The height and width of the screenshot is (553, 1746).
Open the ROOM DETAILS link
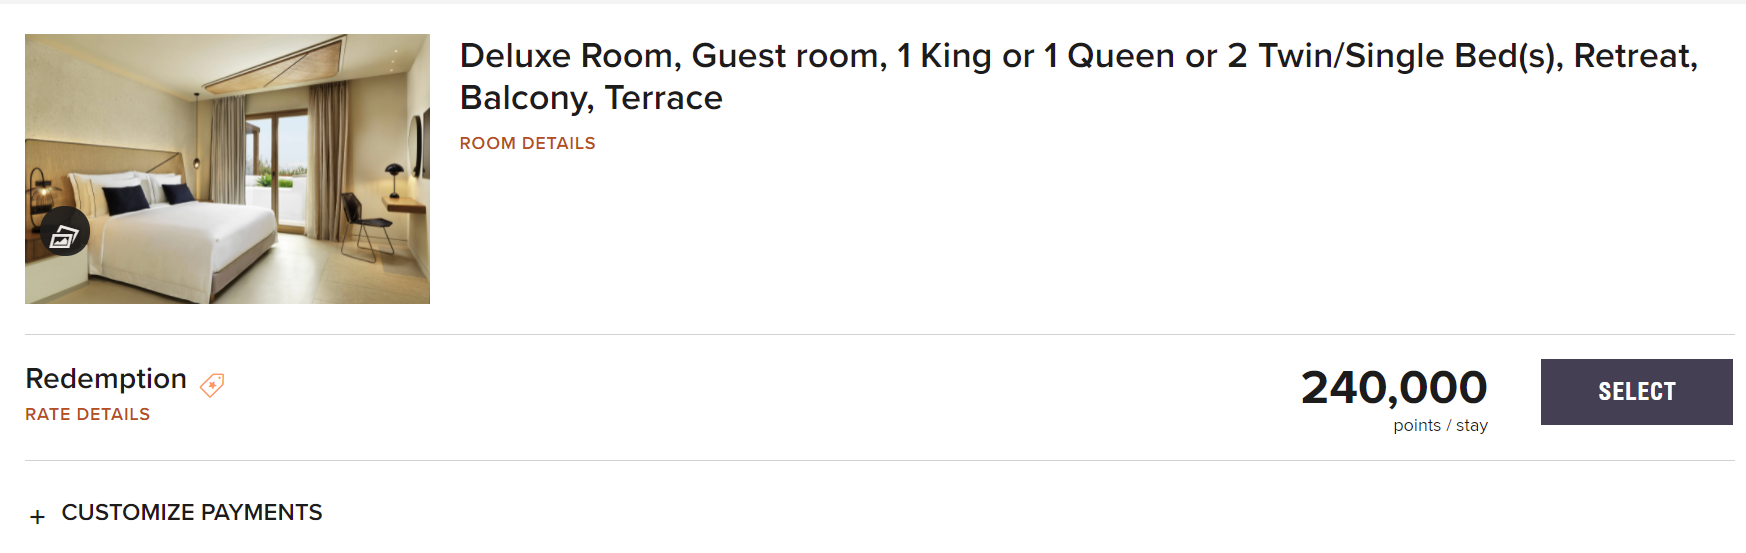tap(527, 143)
